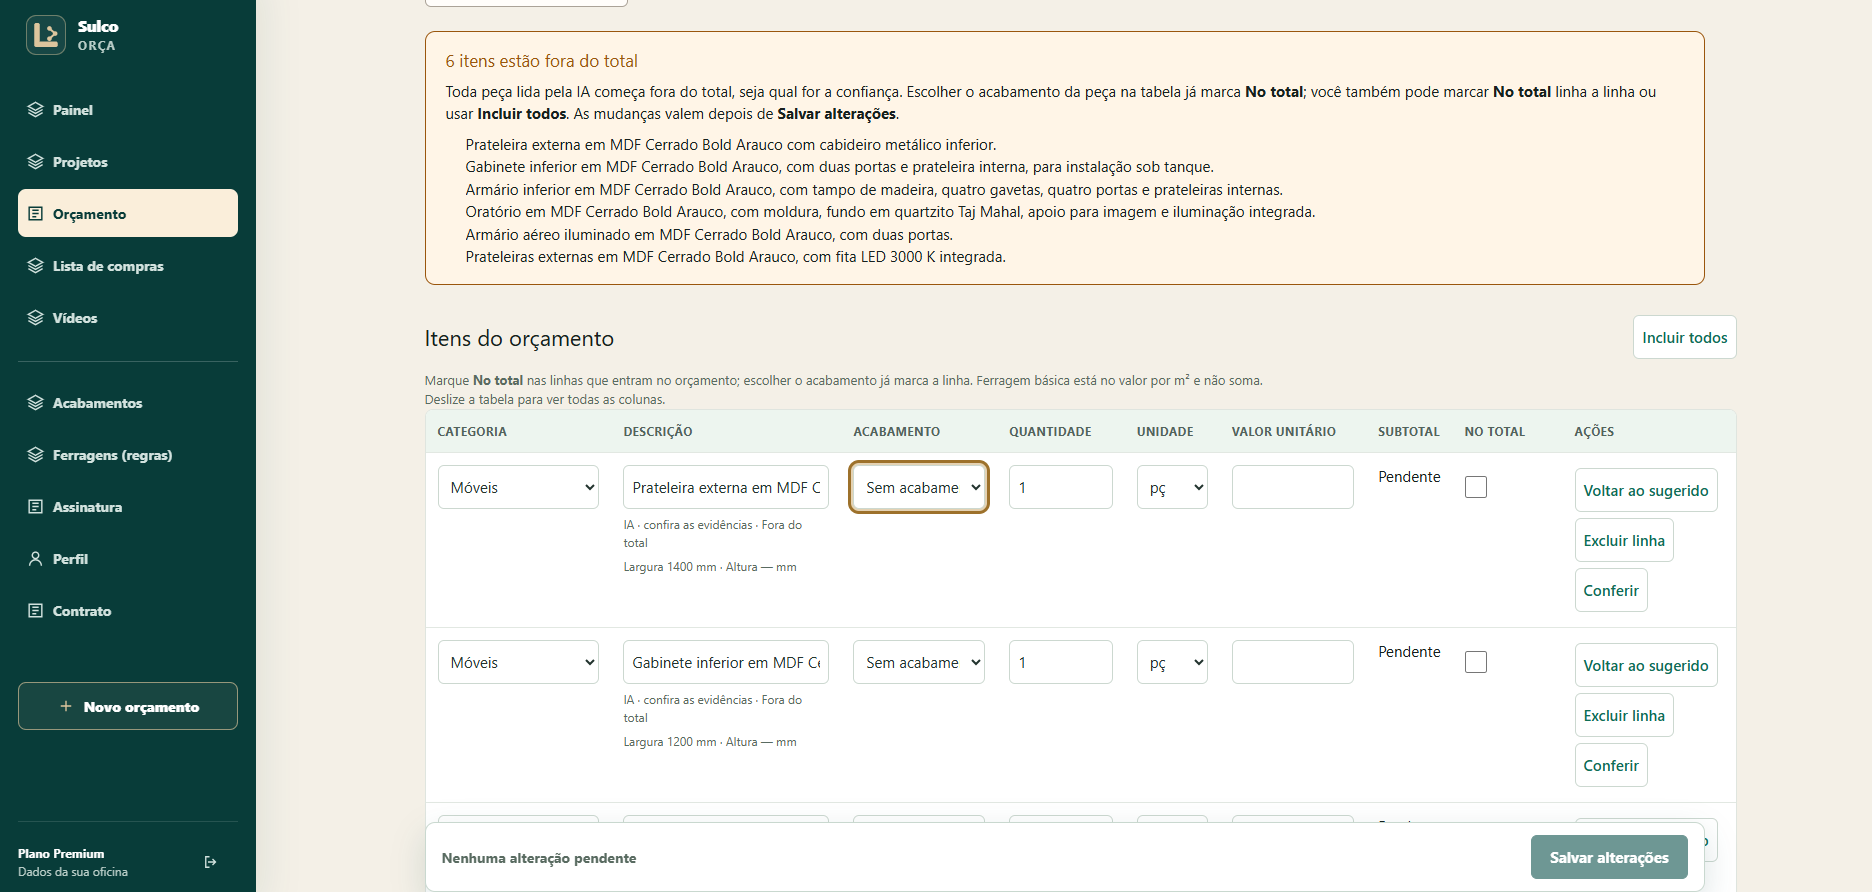Click Voltar ao sugerido for Prateleira externa
Viewport: 1872px width, 892px height.
coord(1646,491)
